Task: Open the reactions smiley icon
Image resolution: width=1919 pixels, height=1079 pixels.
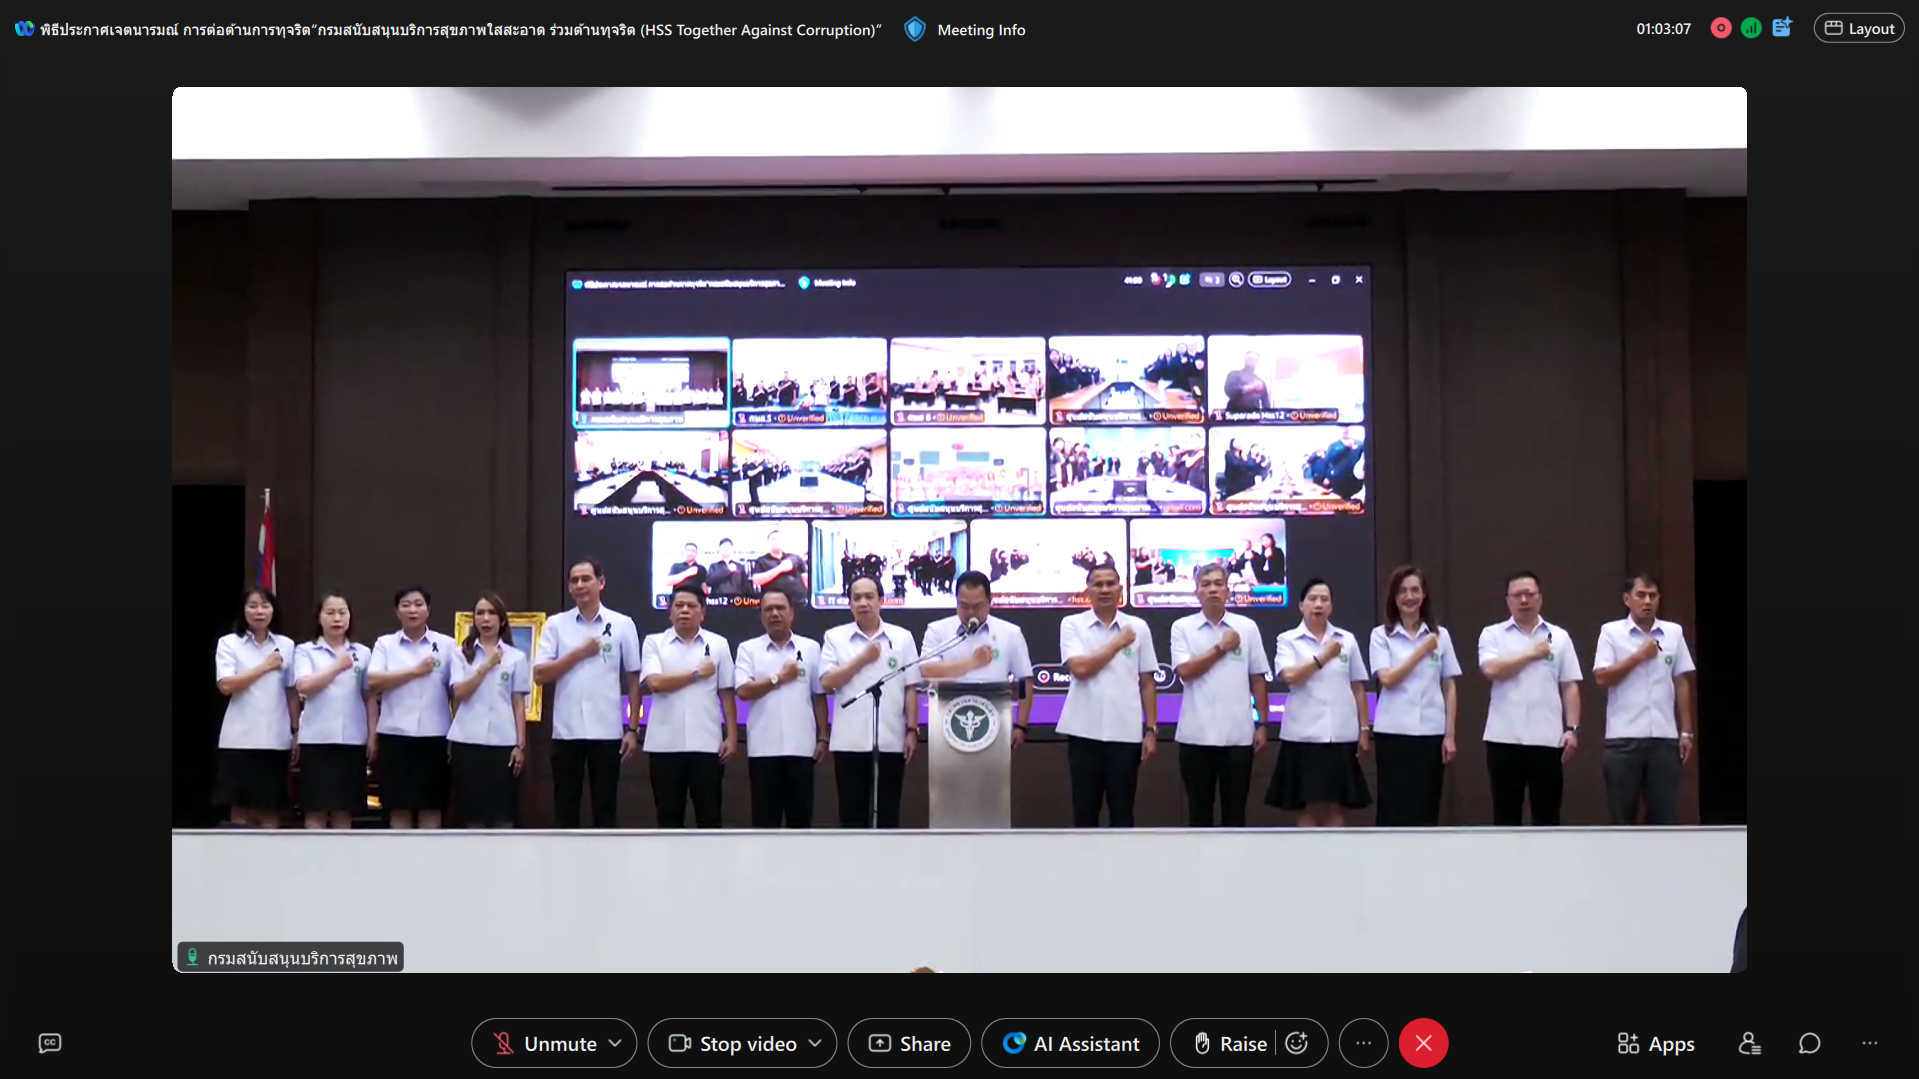Action: point(1297,1043)
